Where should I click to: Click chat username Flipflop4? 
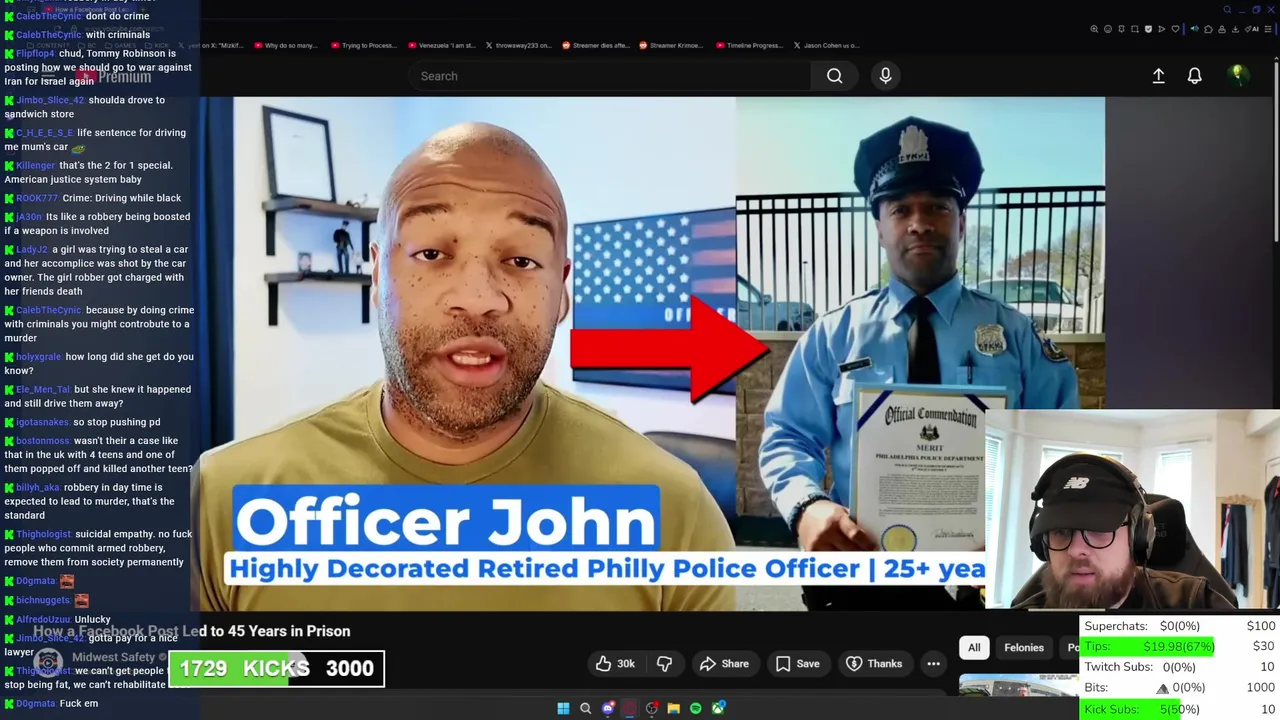tap(35, 54)
